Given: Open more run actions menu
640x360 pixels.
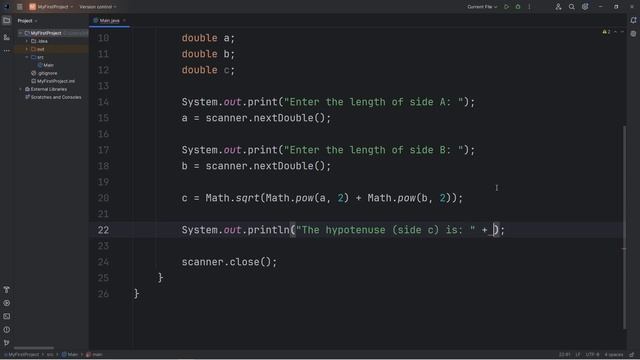Looking at the screenshot, I should [529, 7].
